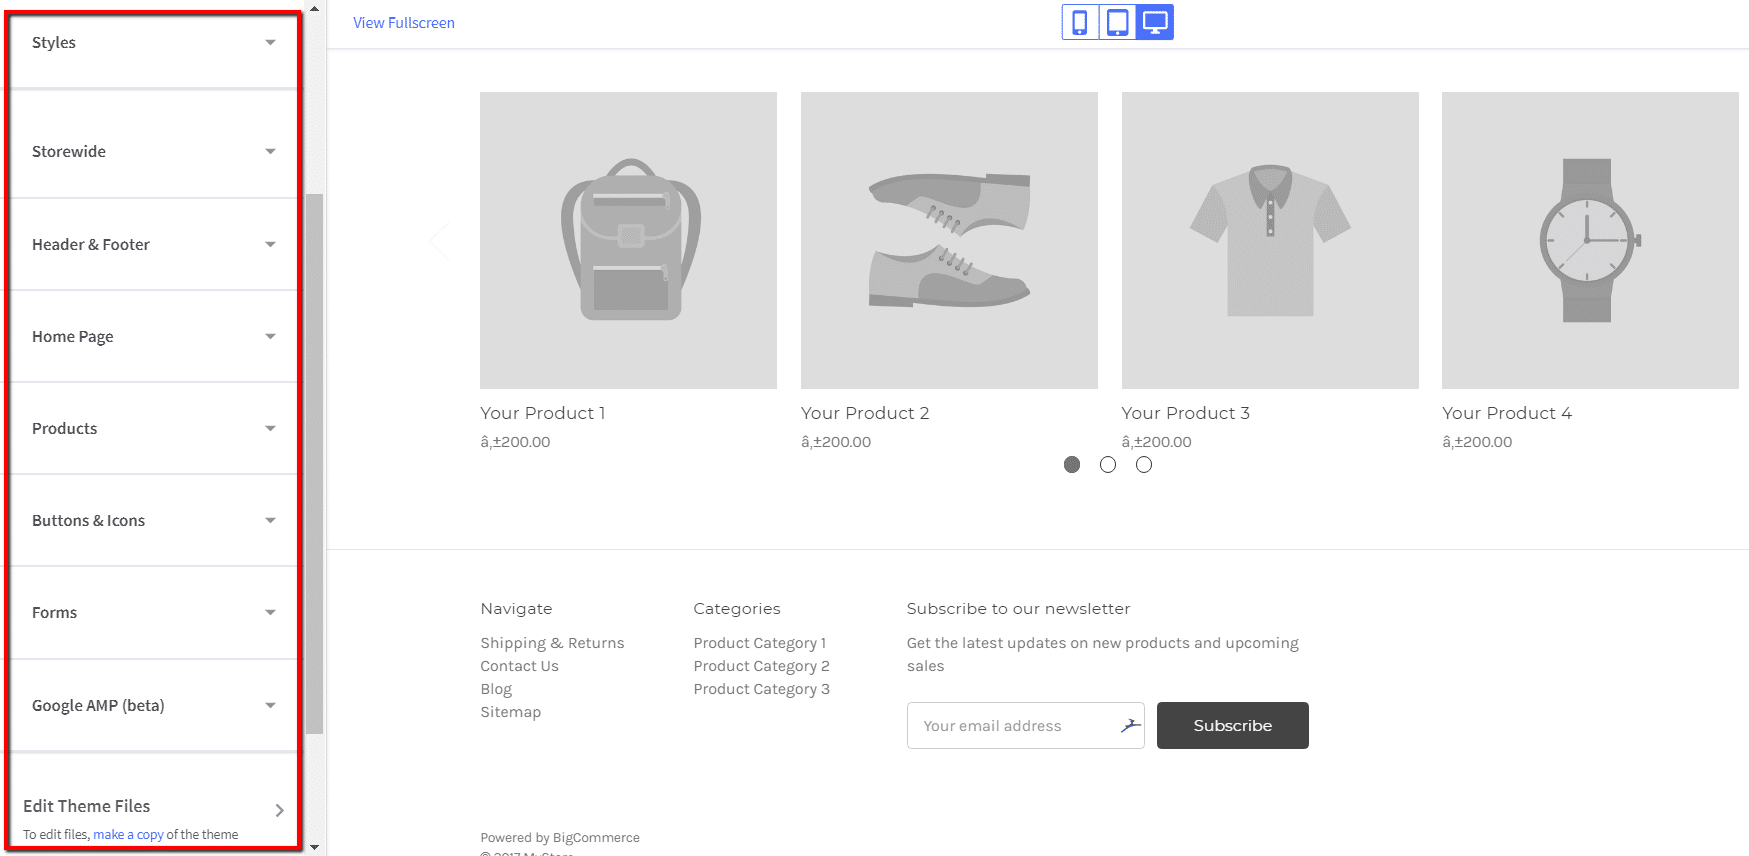Open the View Fullscreen link
1749x856 pixels.
coord(404,23)
